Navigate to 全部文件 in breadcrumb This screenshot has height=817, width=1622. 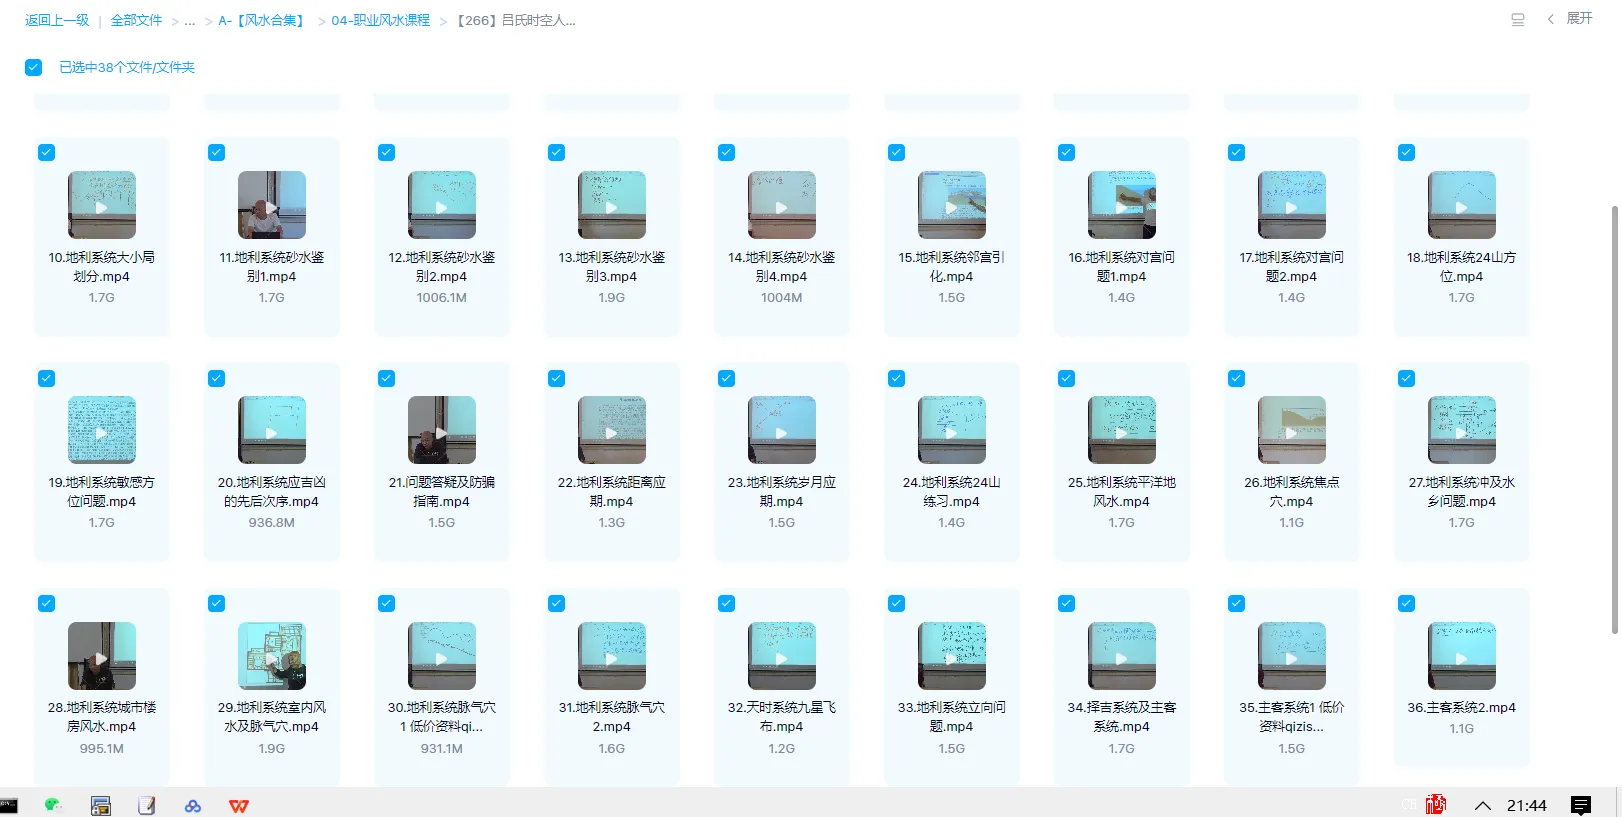click(x=136, y=21)
